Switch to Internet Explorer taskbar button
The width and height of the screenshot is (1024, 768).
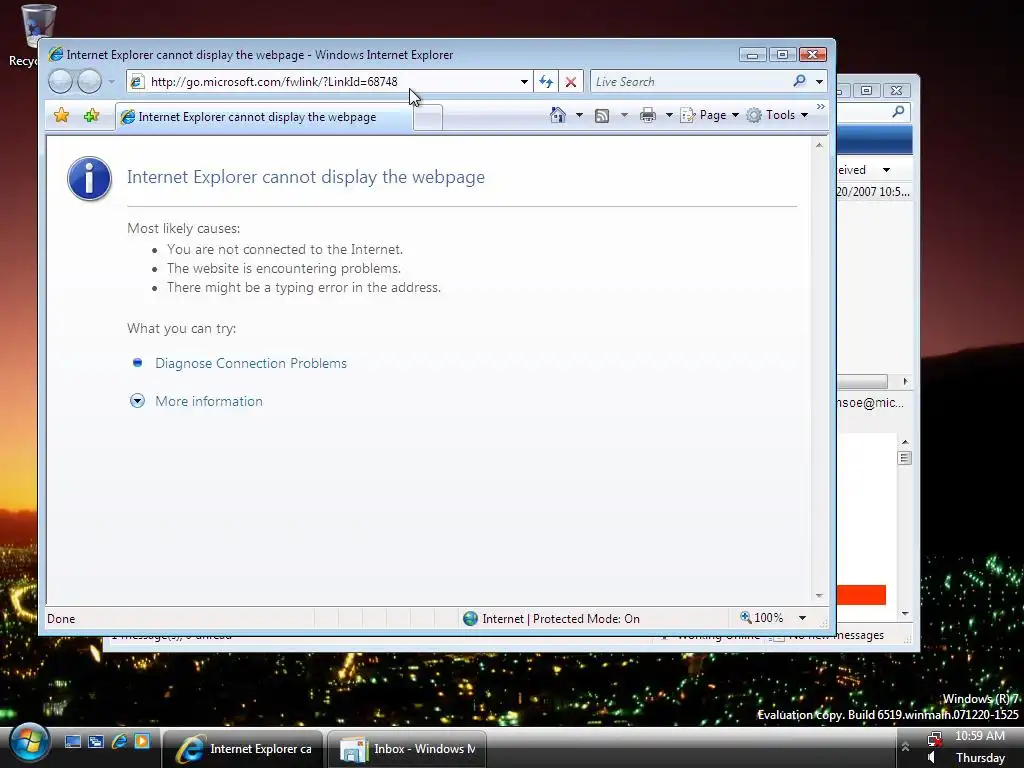click(242, 749)
